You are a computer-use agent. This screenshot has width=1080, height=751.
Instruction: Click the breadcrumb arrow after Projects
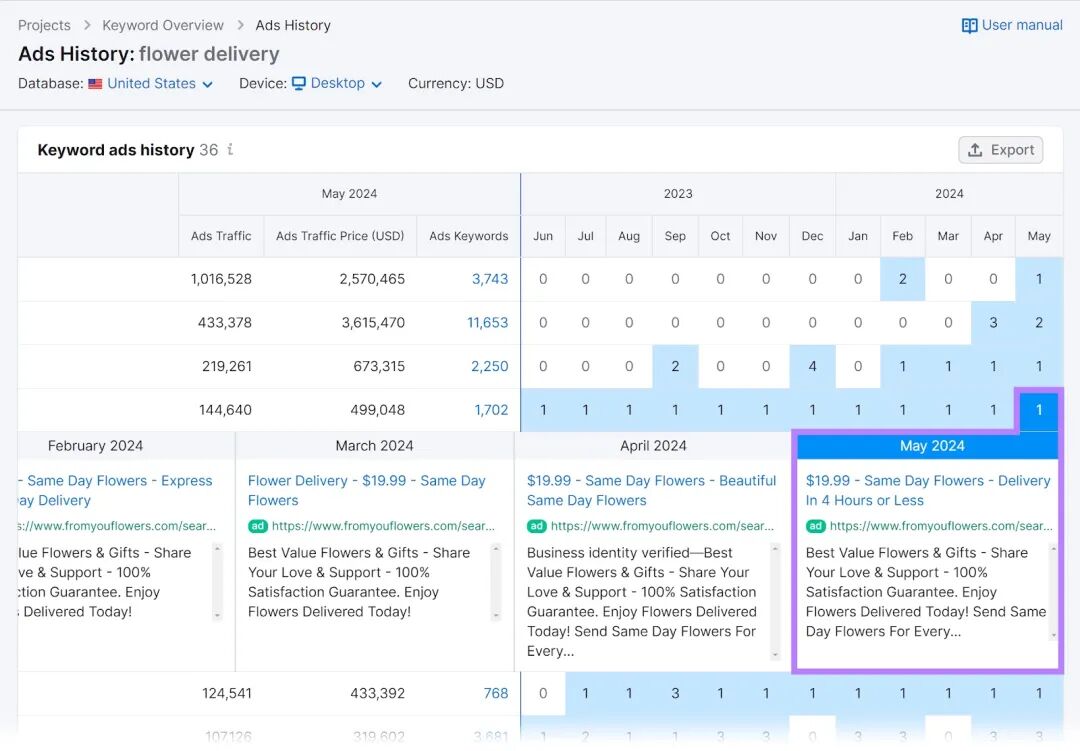[87, 25]
